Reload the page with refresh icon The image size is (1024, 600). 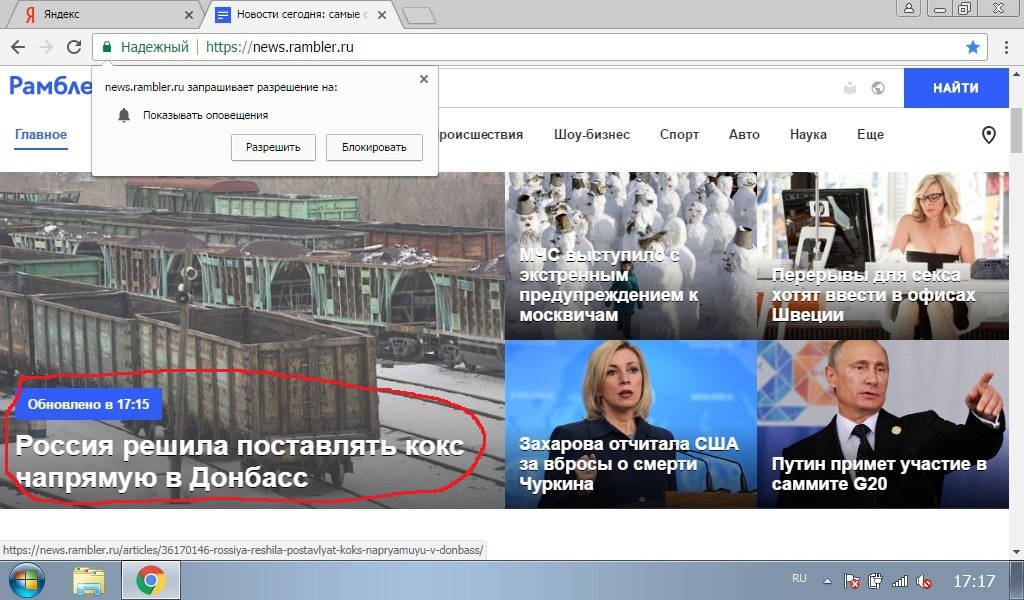(73, 47)
